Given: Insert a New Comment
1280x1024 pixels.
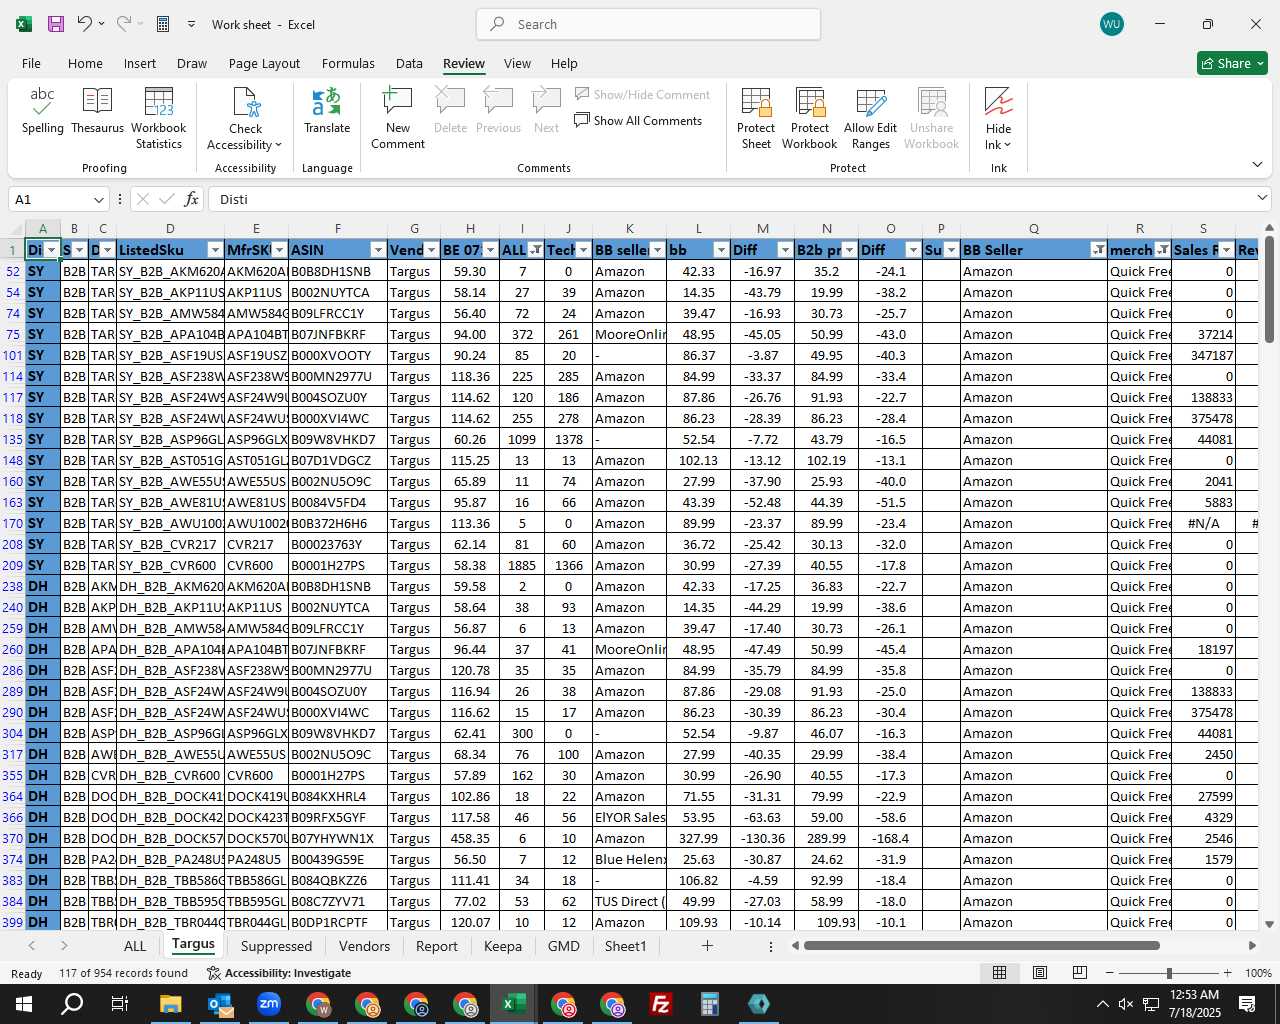Looking at the screenshot, I should pyautogui.click(x=398, y=119).
